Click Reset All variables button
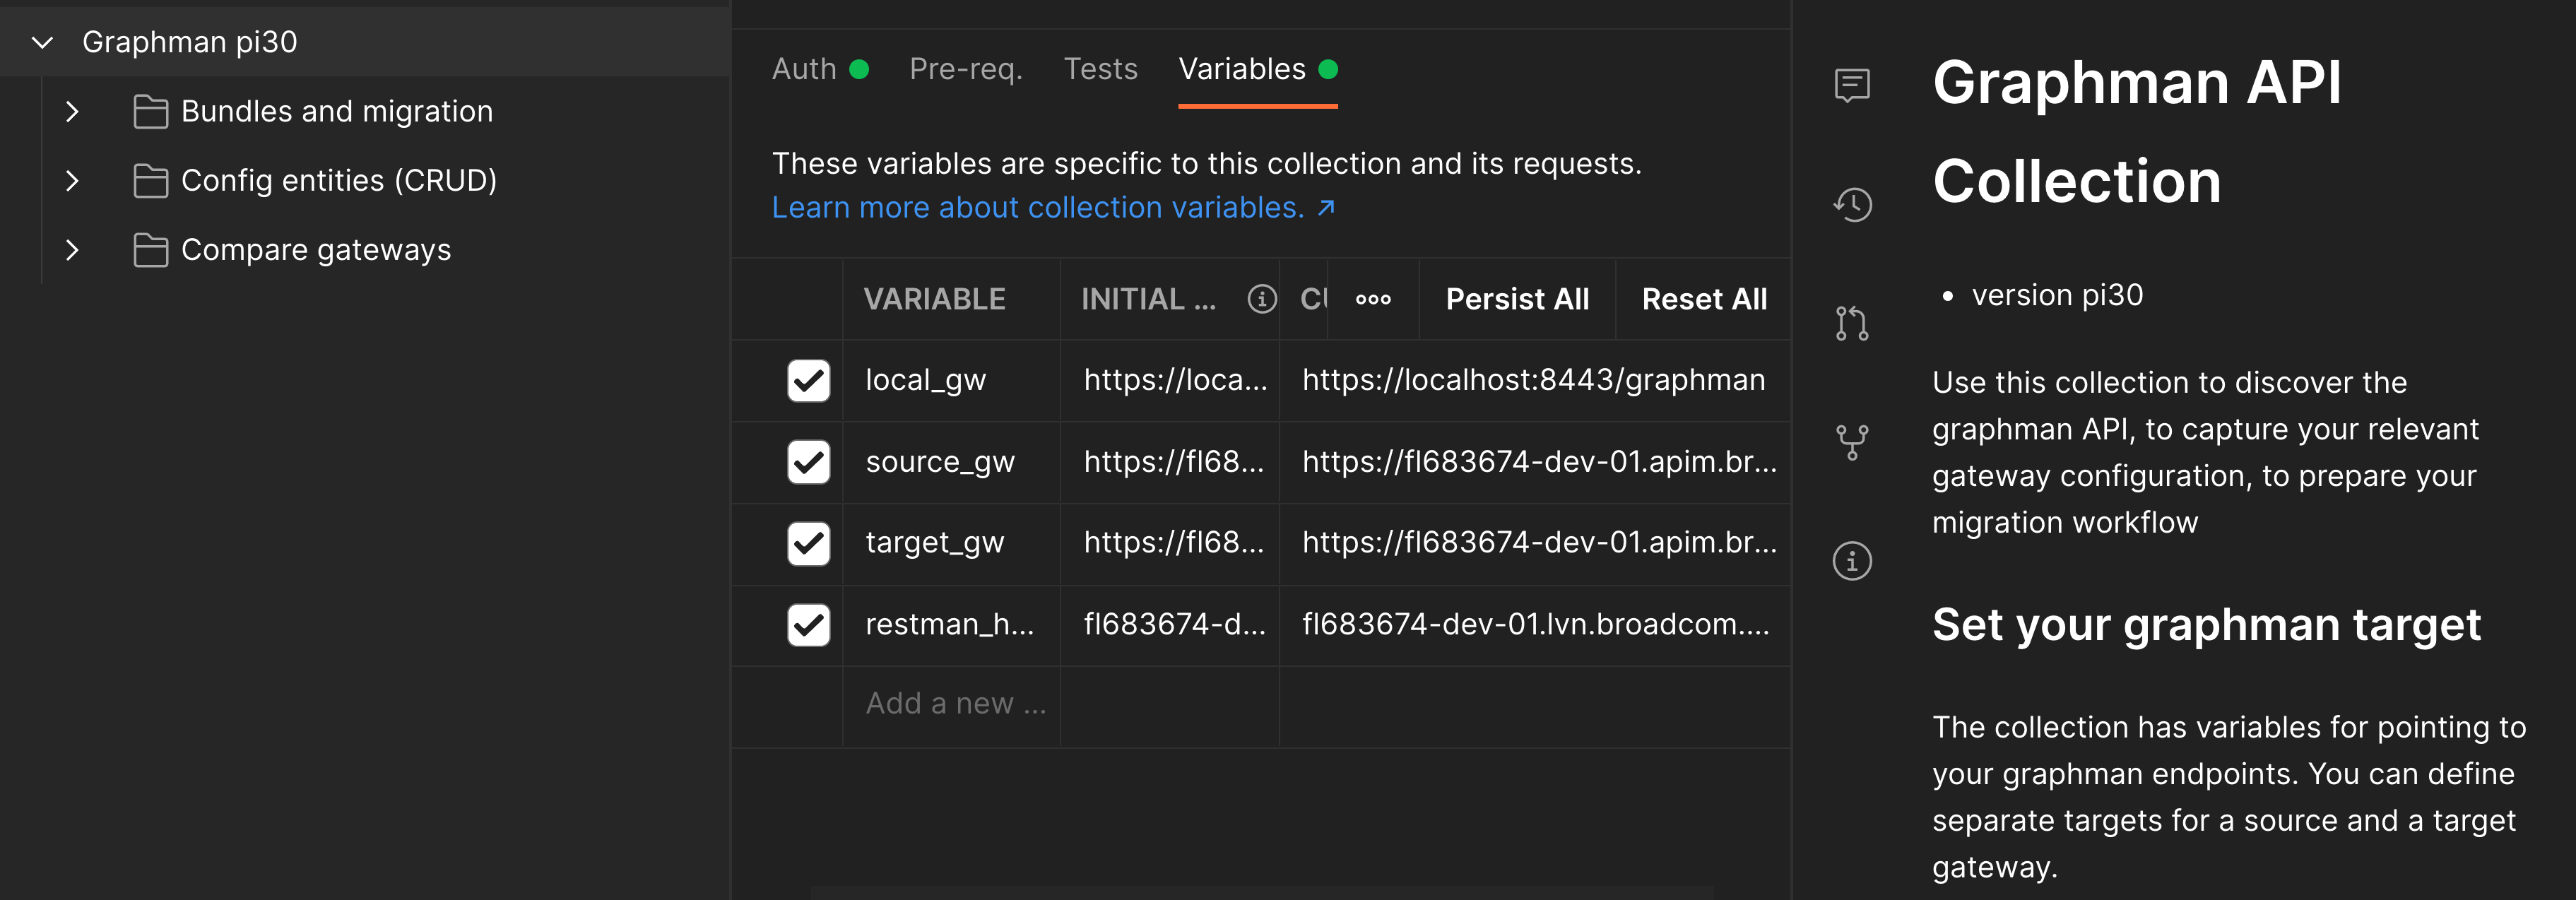This screenshot has height=900, width=2576. point(1706,299)
